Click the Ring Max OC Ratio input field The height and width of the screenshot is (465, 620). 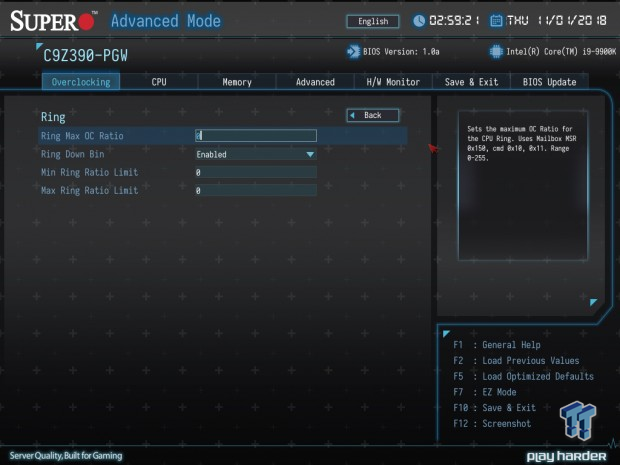(256, 136)
